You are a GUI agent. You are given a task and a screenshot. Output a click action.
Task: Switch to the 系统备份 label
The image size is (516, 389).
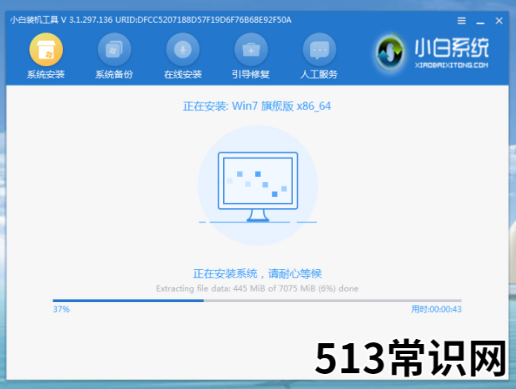tap(114, 74)
